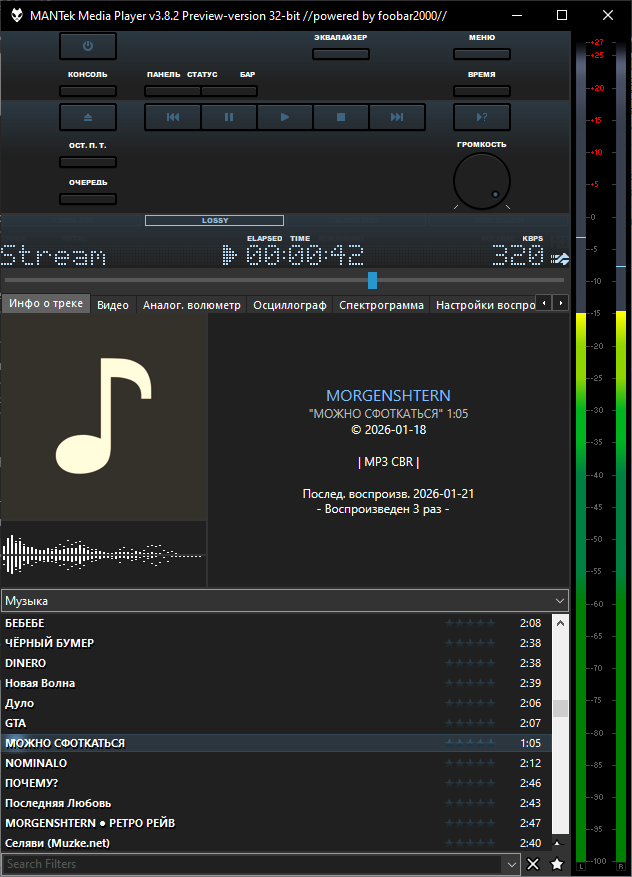Clear search filter with X icon
This screenshot has height=877, width=632.
533,864
